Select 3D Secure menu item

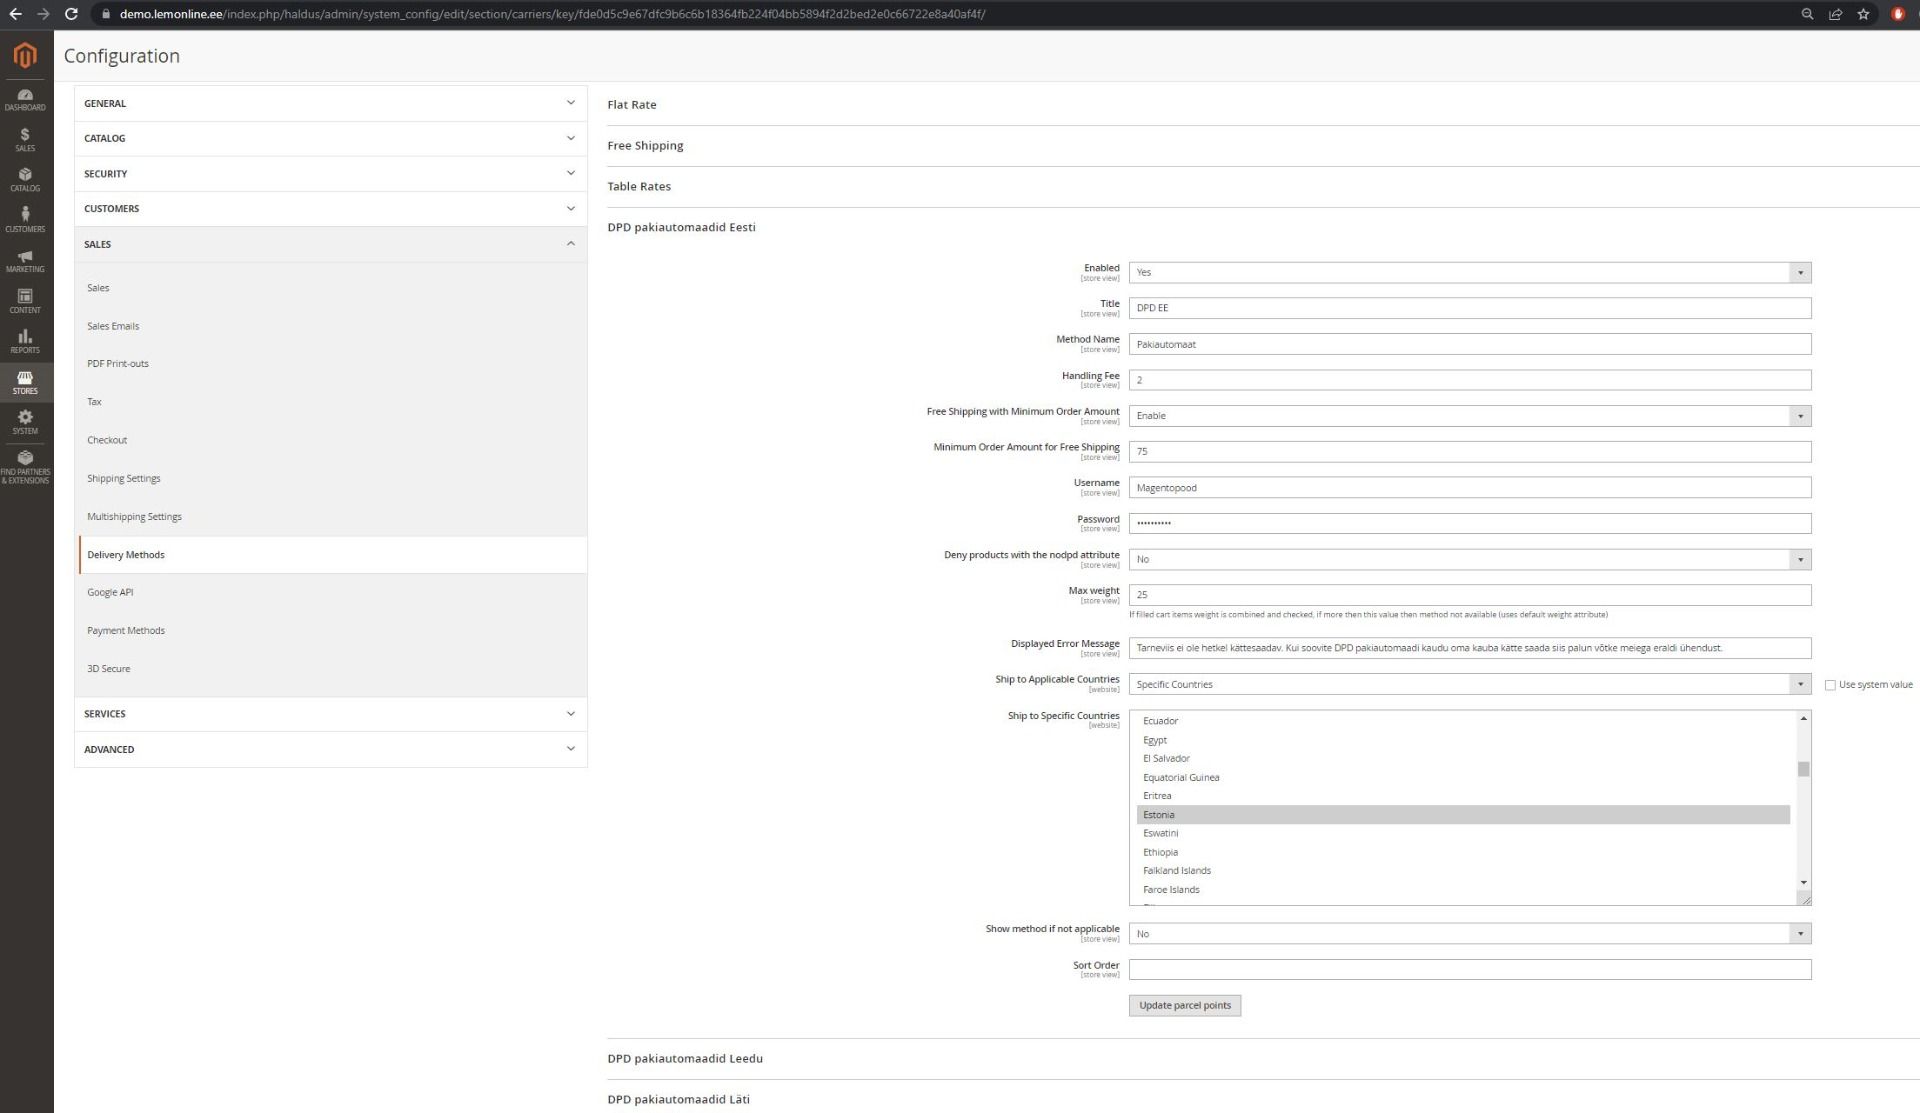(x=108, y=669)
